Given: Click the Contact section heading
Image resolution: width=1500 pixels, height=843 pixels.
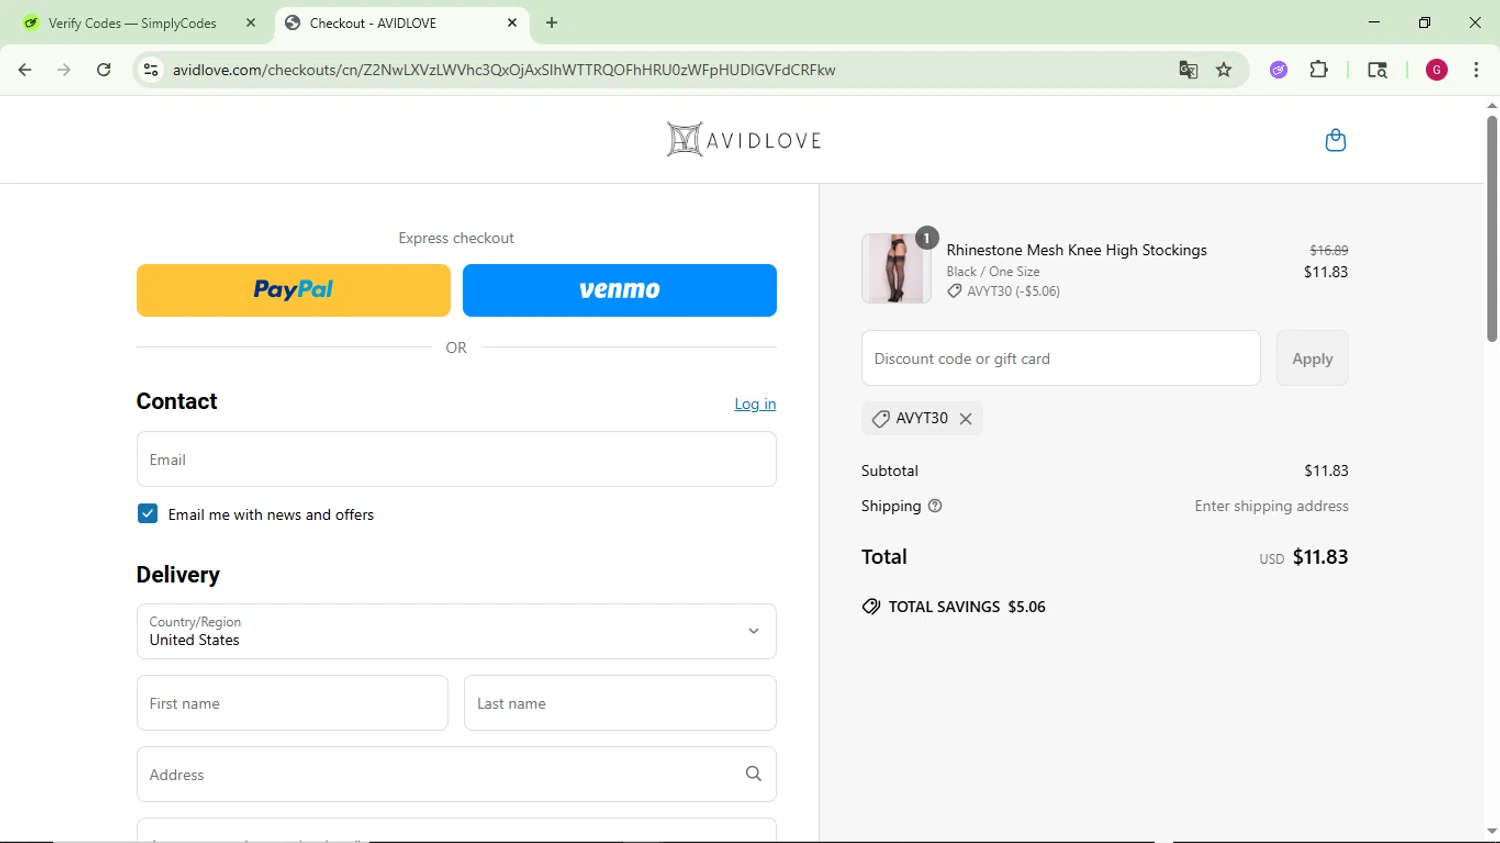Looking at the screenshot, I should pyautogui.click(x=177, y=401).
